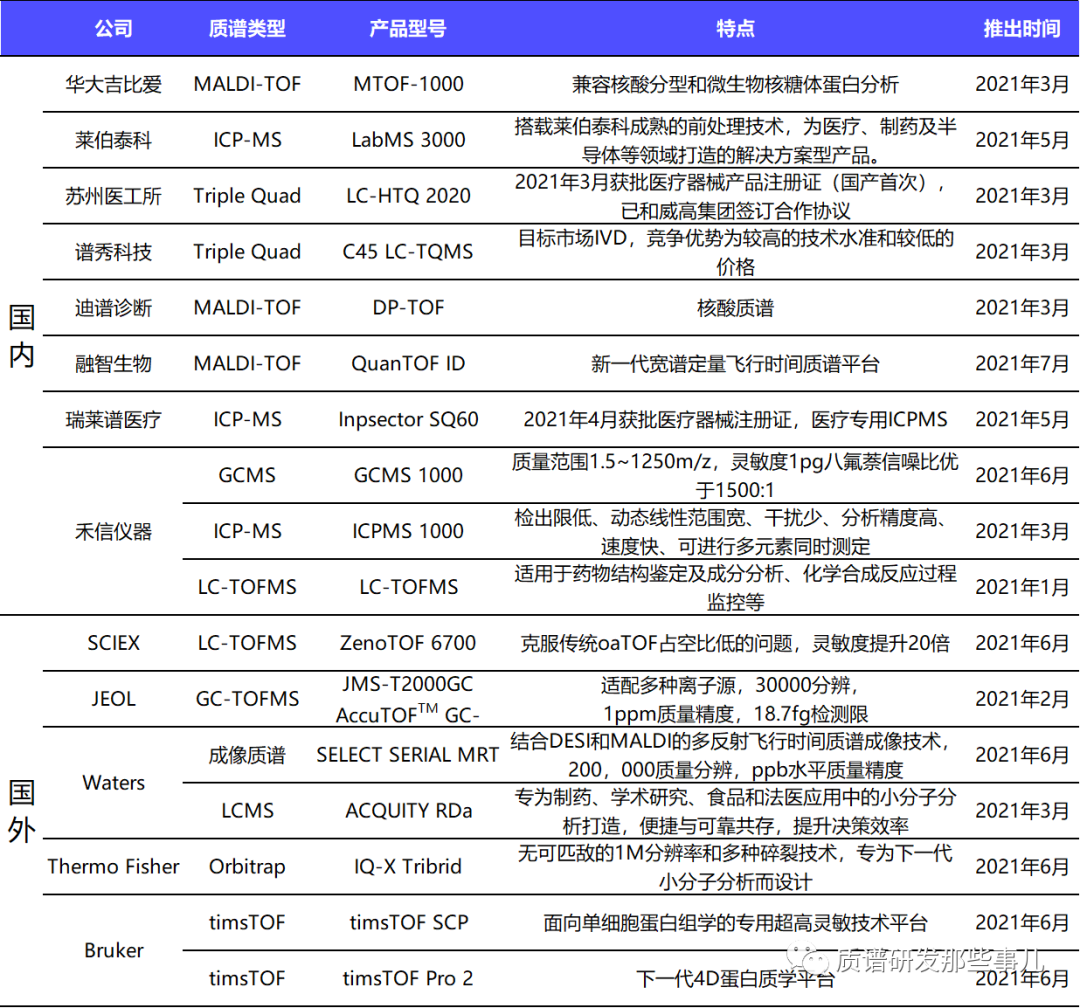The height and width of the screenshot is (1008, 1080).
Task: Select the Bruker company cell
Action: tap(113, 950)
